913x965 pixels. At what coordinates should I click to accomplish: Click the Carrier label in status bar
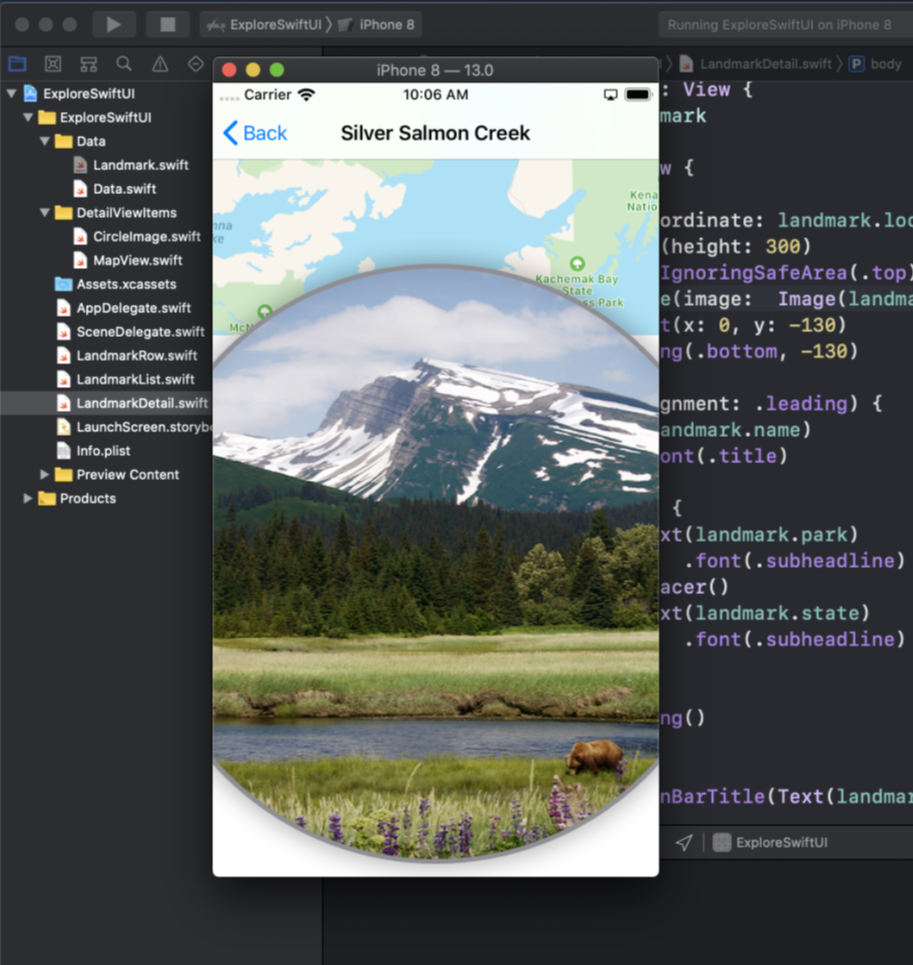click(x=268, y=95)
